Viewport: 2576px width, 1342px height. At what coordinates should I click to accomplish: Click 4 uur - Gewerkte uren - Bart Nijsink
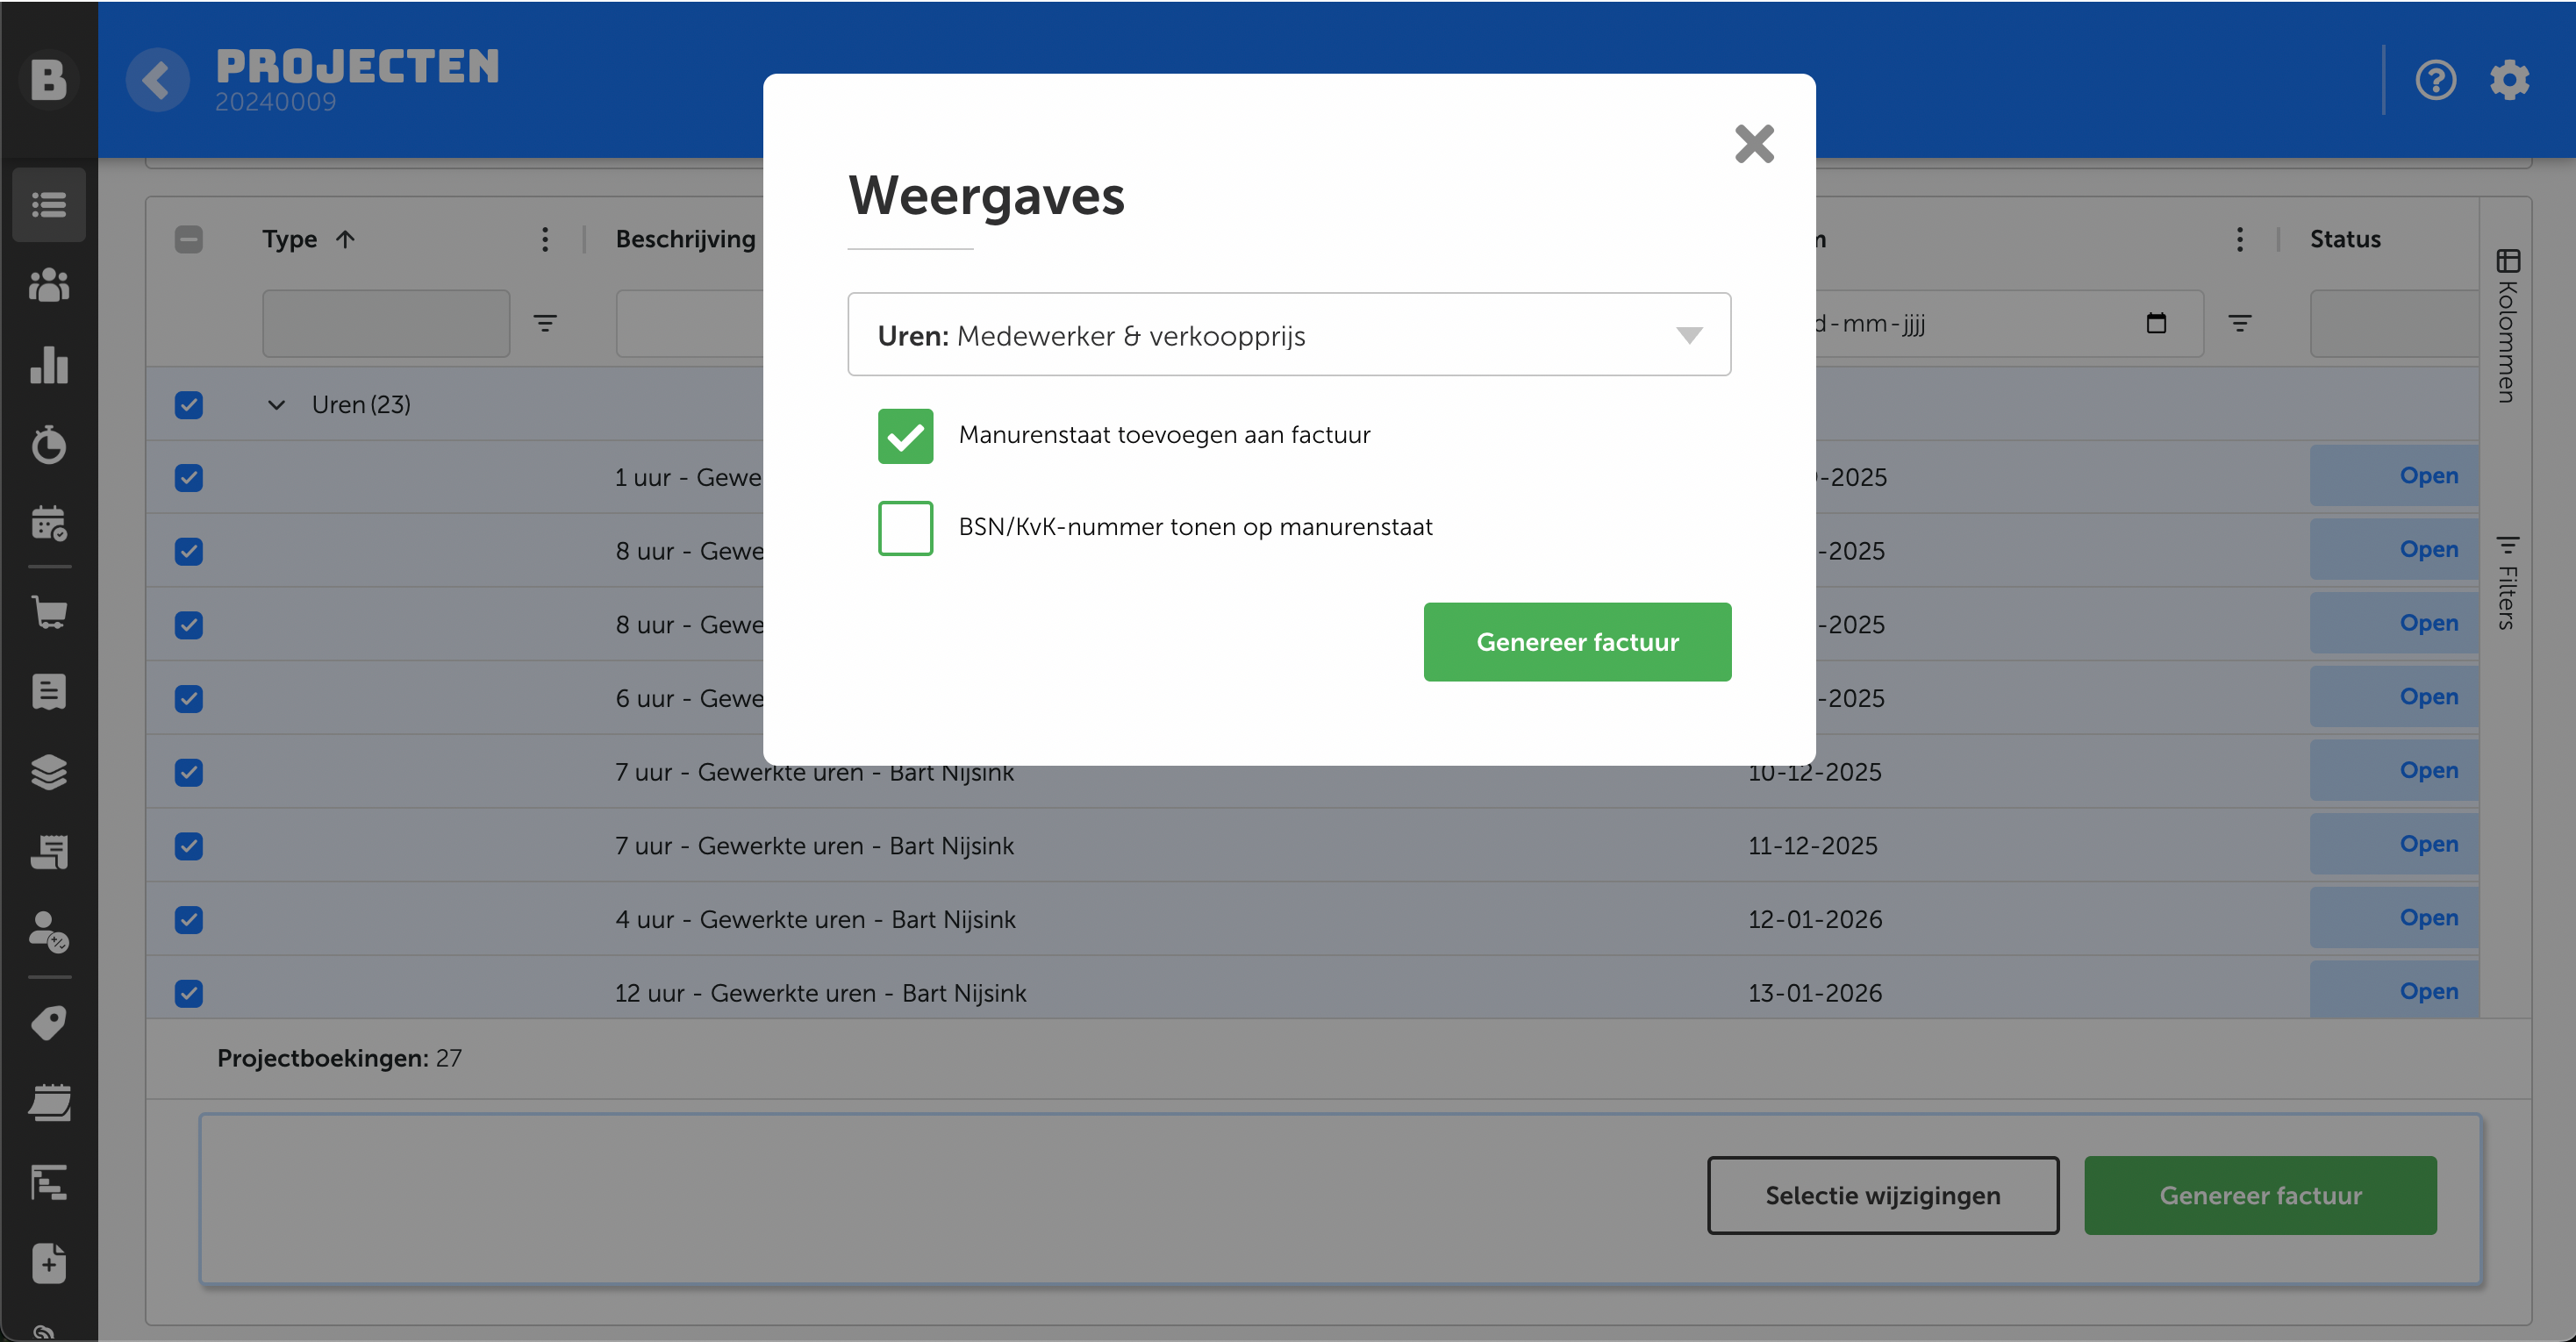(815, 920)
